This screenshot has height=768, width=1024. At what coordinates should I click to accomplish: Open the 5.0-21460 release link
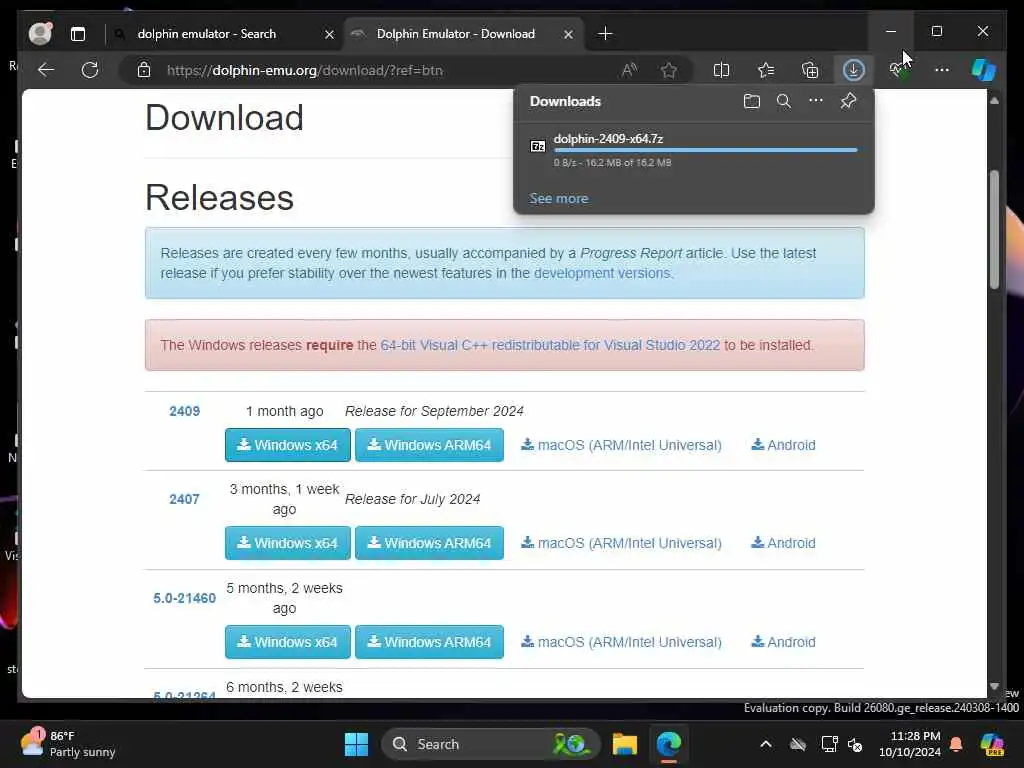184,598
